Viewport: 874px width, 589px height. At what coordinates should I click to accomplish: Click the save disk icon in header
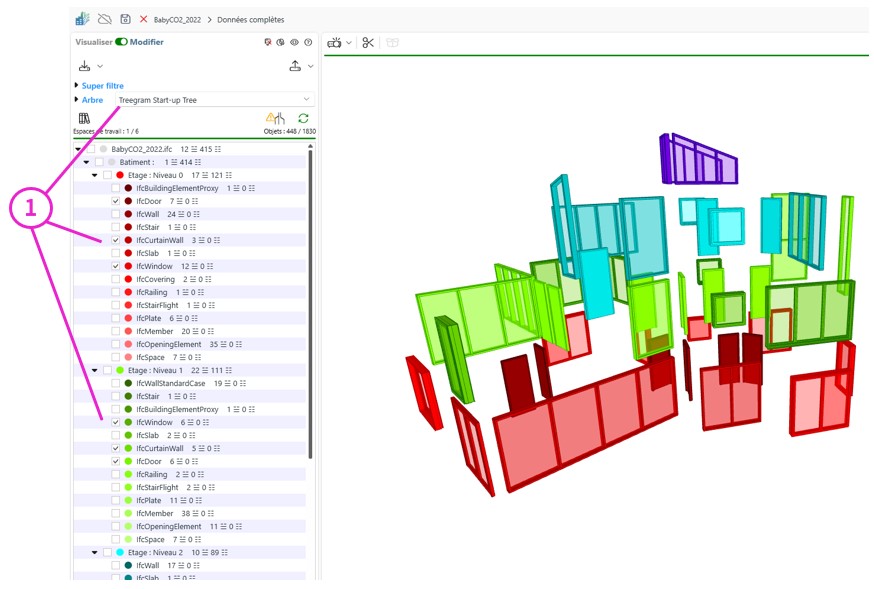coord(125,19)
